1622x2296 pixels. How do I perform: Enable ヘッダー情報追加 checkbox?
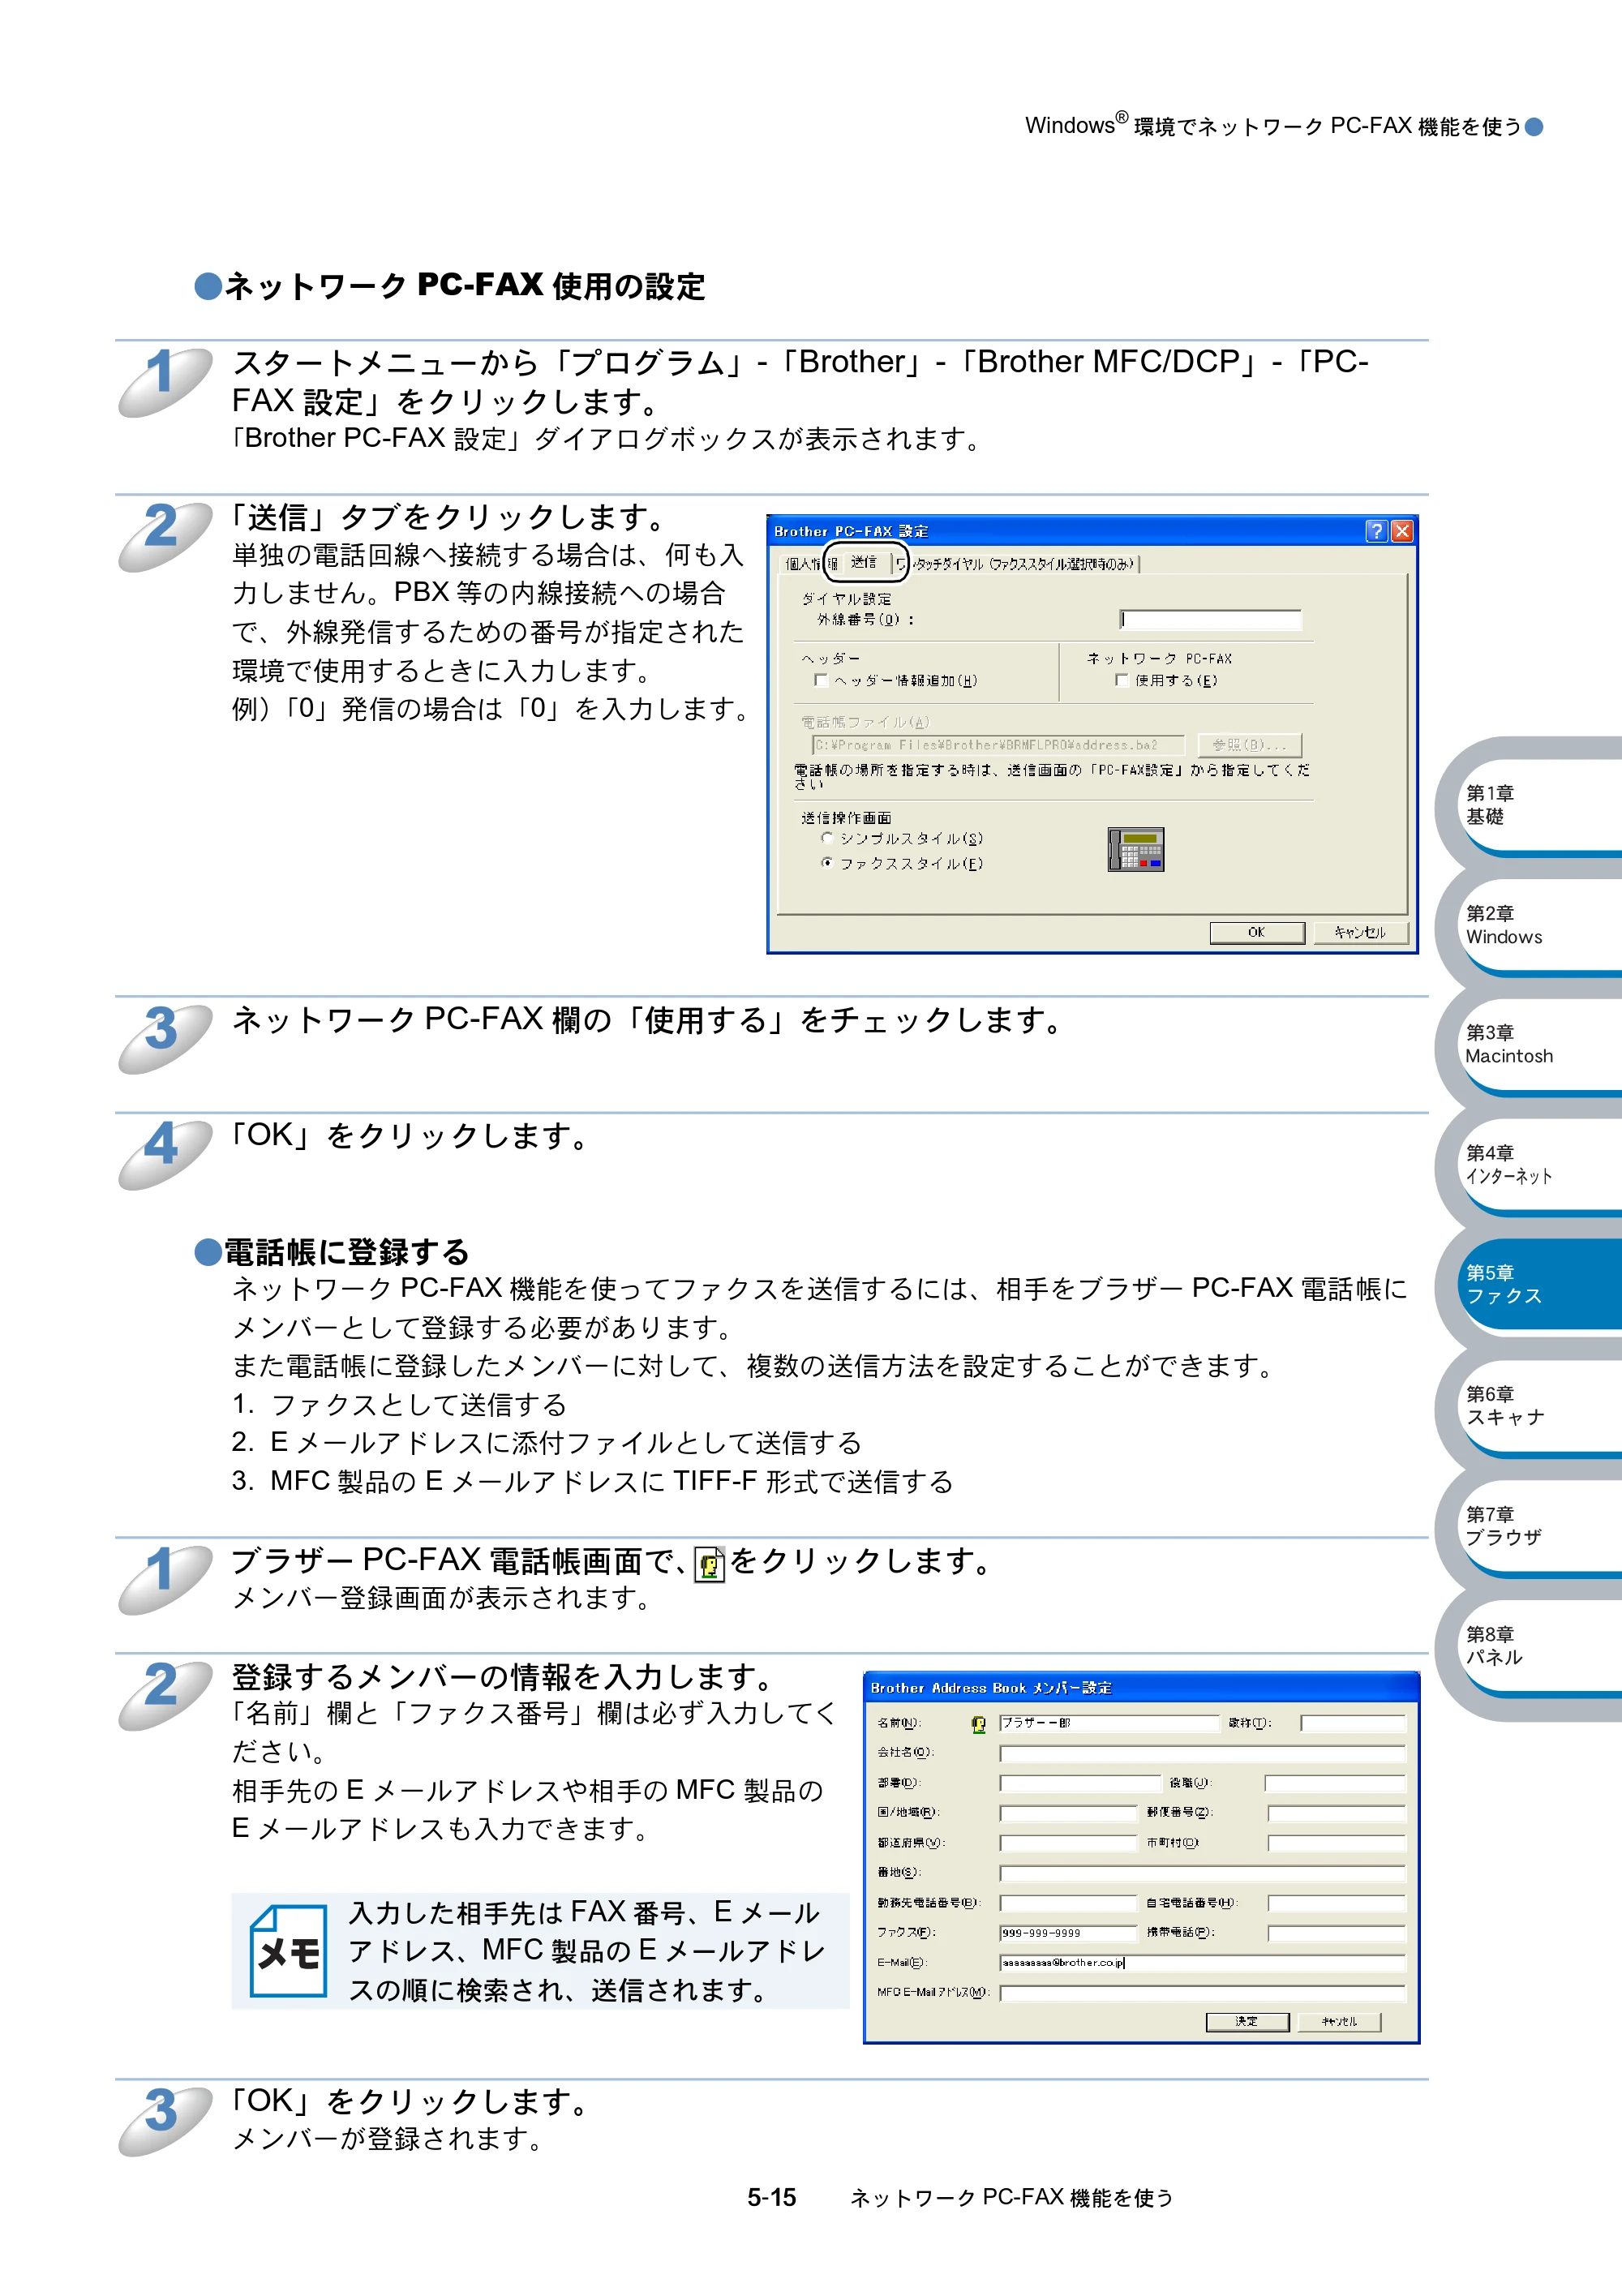821,680
